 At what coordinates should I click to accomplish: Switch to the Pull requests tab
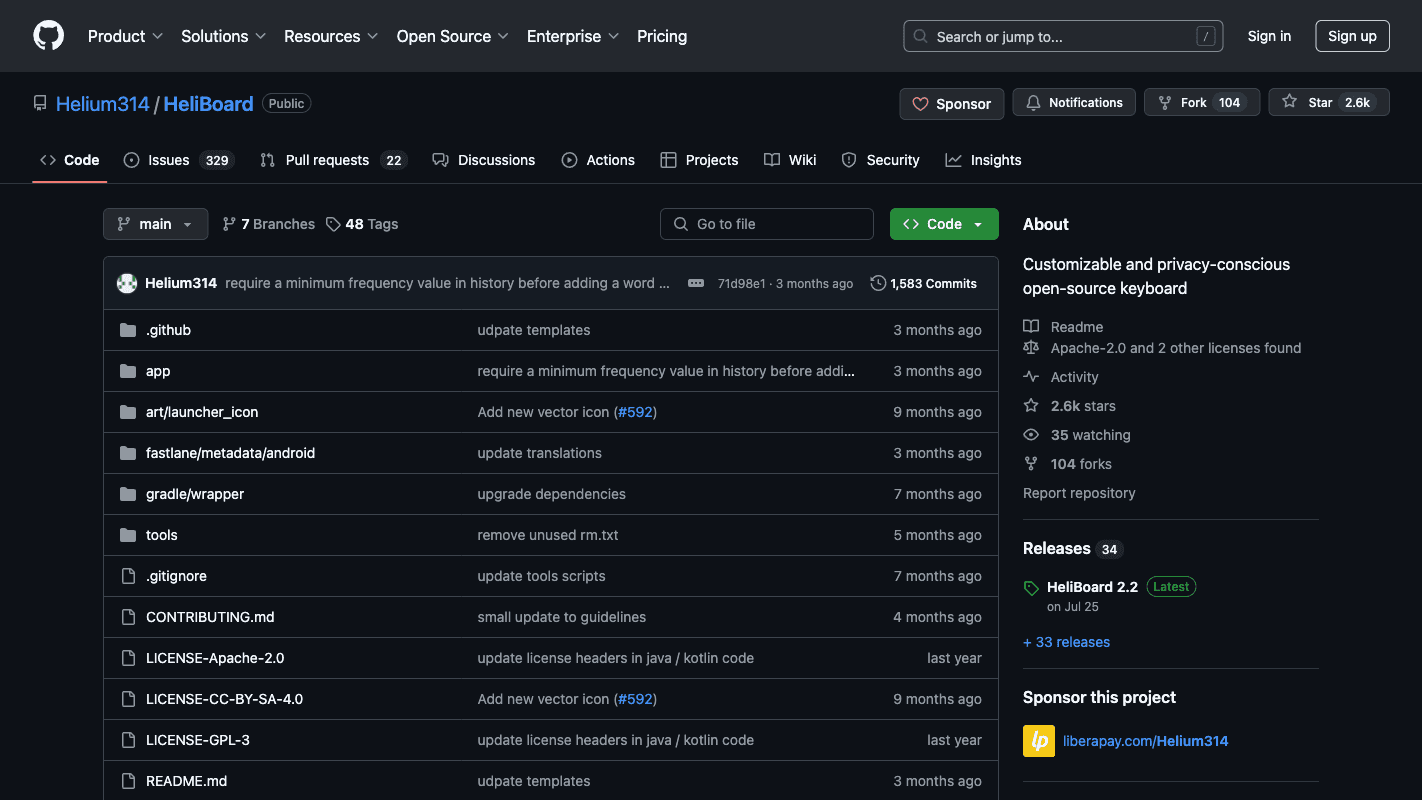tap(333, 160)
